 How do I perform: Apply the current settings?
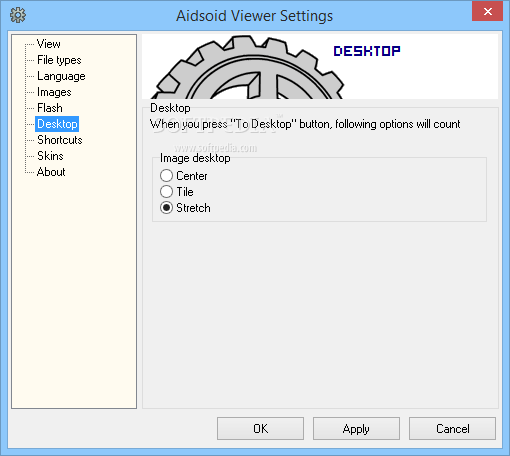point(356,428)
